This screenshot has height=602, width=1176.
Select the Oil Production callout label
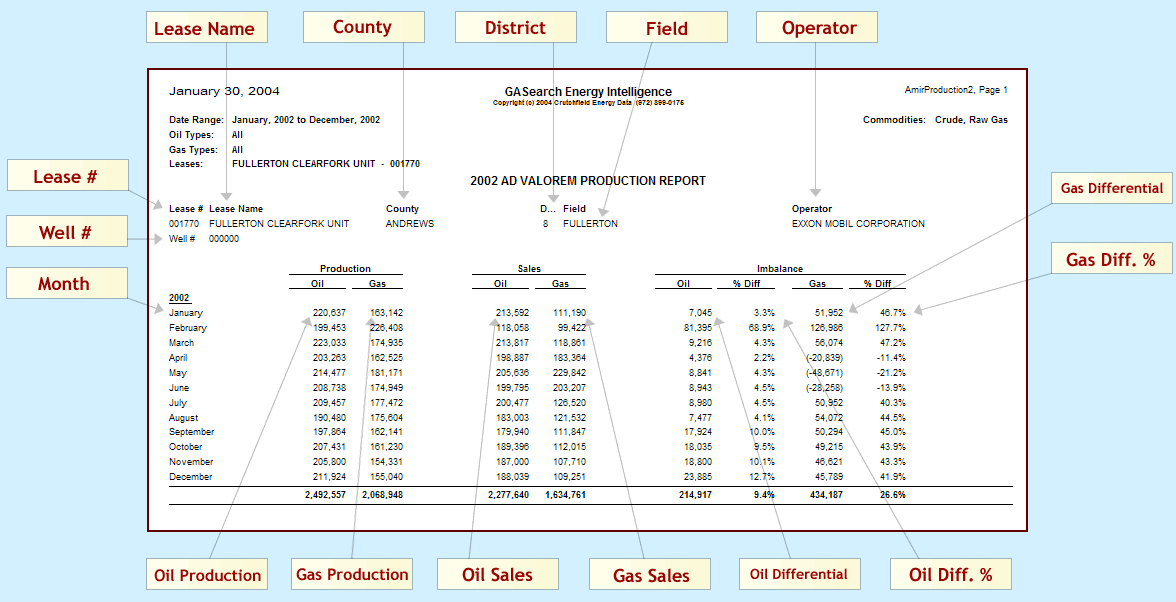pos(208,574)
